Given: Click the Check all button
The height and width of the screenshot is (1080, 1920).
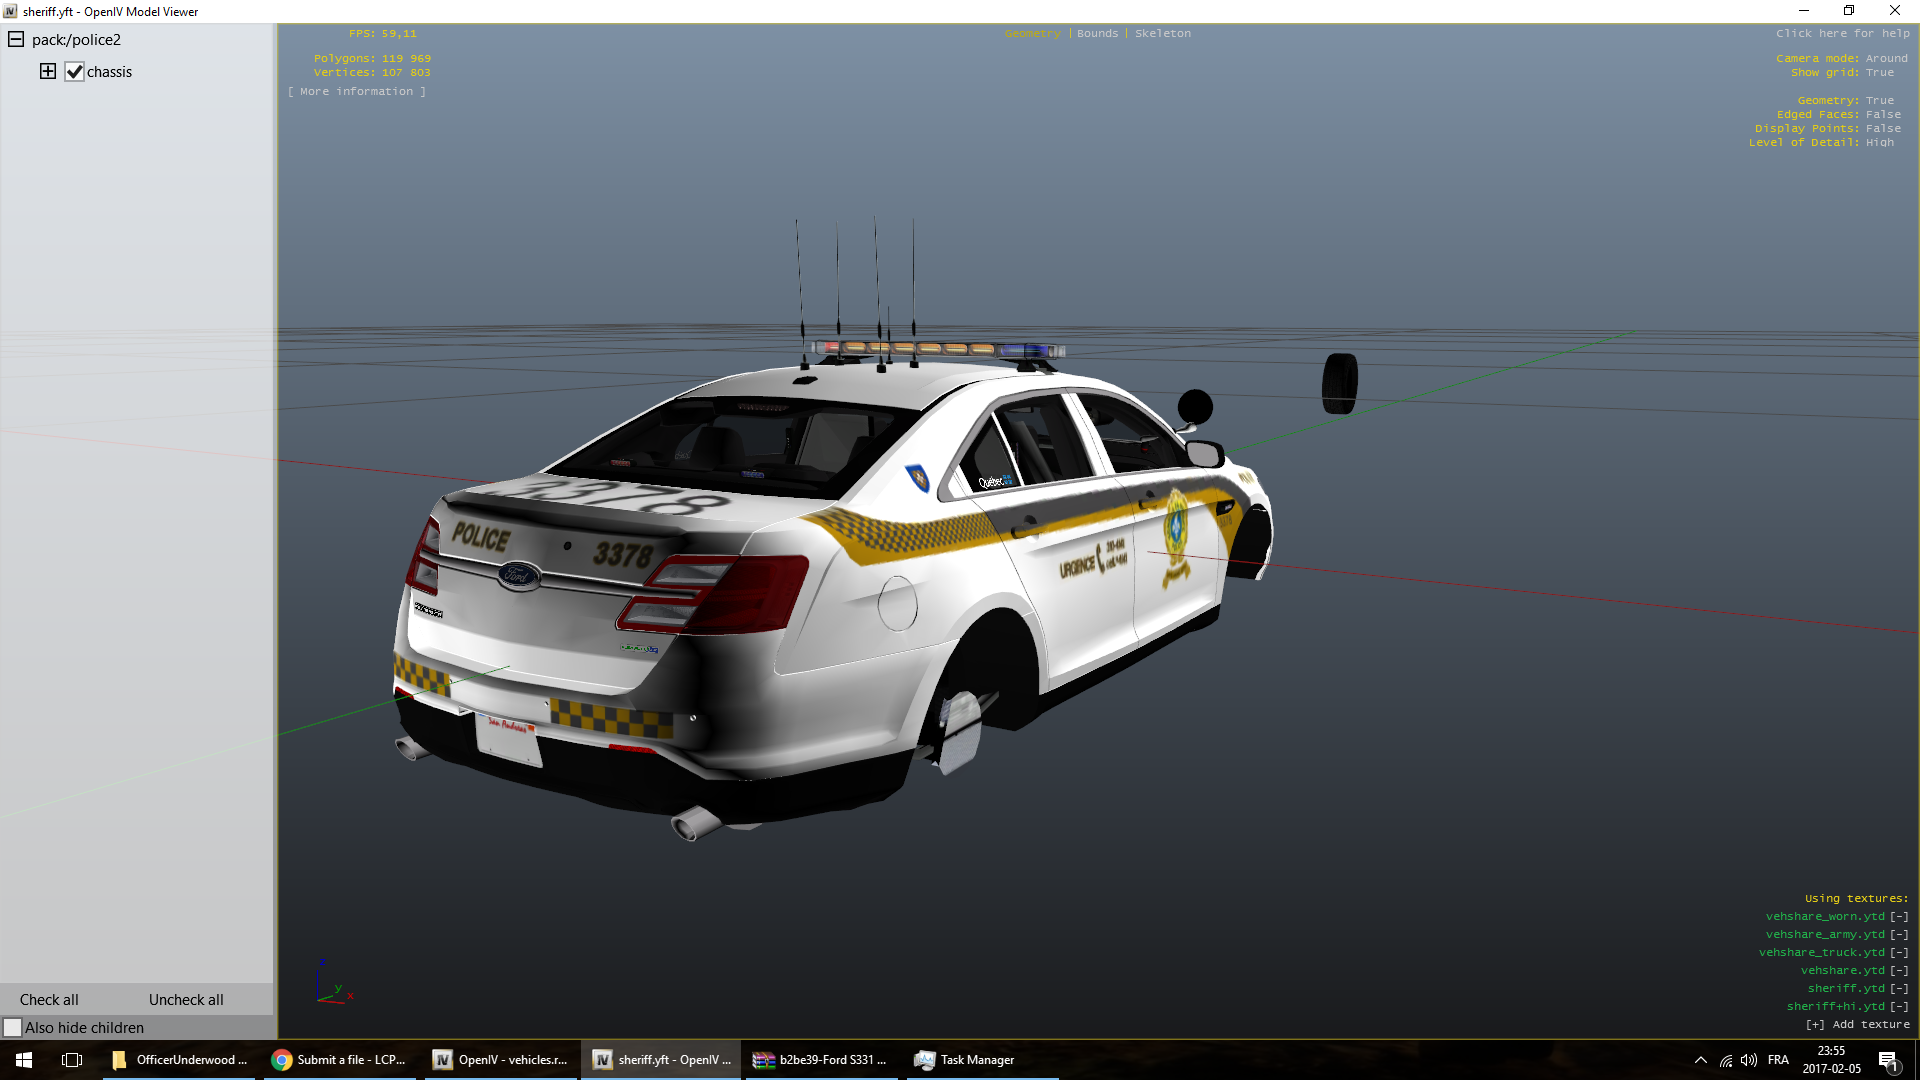Looking at the screenshot, I should click(x=49, y=999).
